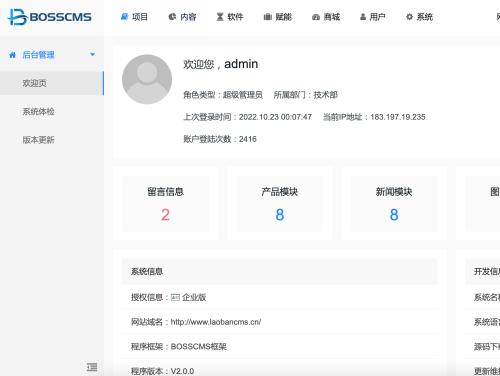Viewport: 500px width, 376px height.
Task: Click the 用户 person icon
Action: point(363,17)
